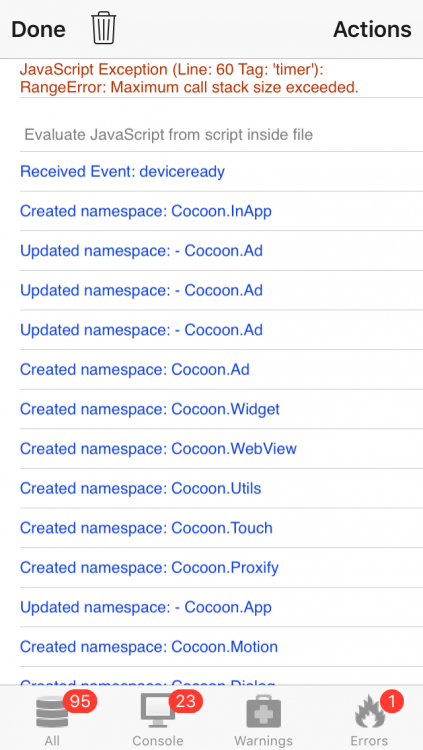Select Created namespace: Cocoon.Touch log row
The image size is (423, 750).
(x=221, y=528)
